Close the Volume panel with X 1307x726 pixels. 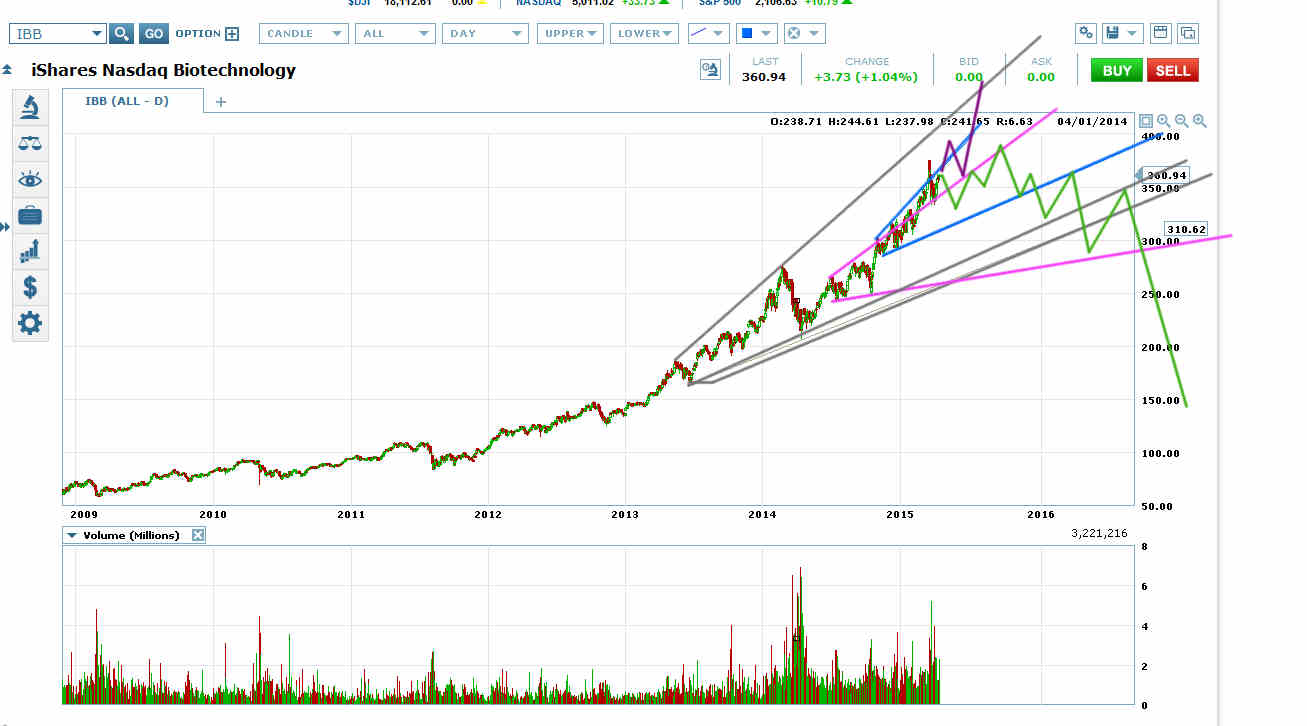(198, 535)
